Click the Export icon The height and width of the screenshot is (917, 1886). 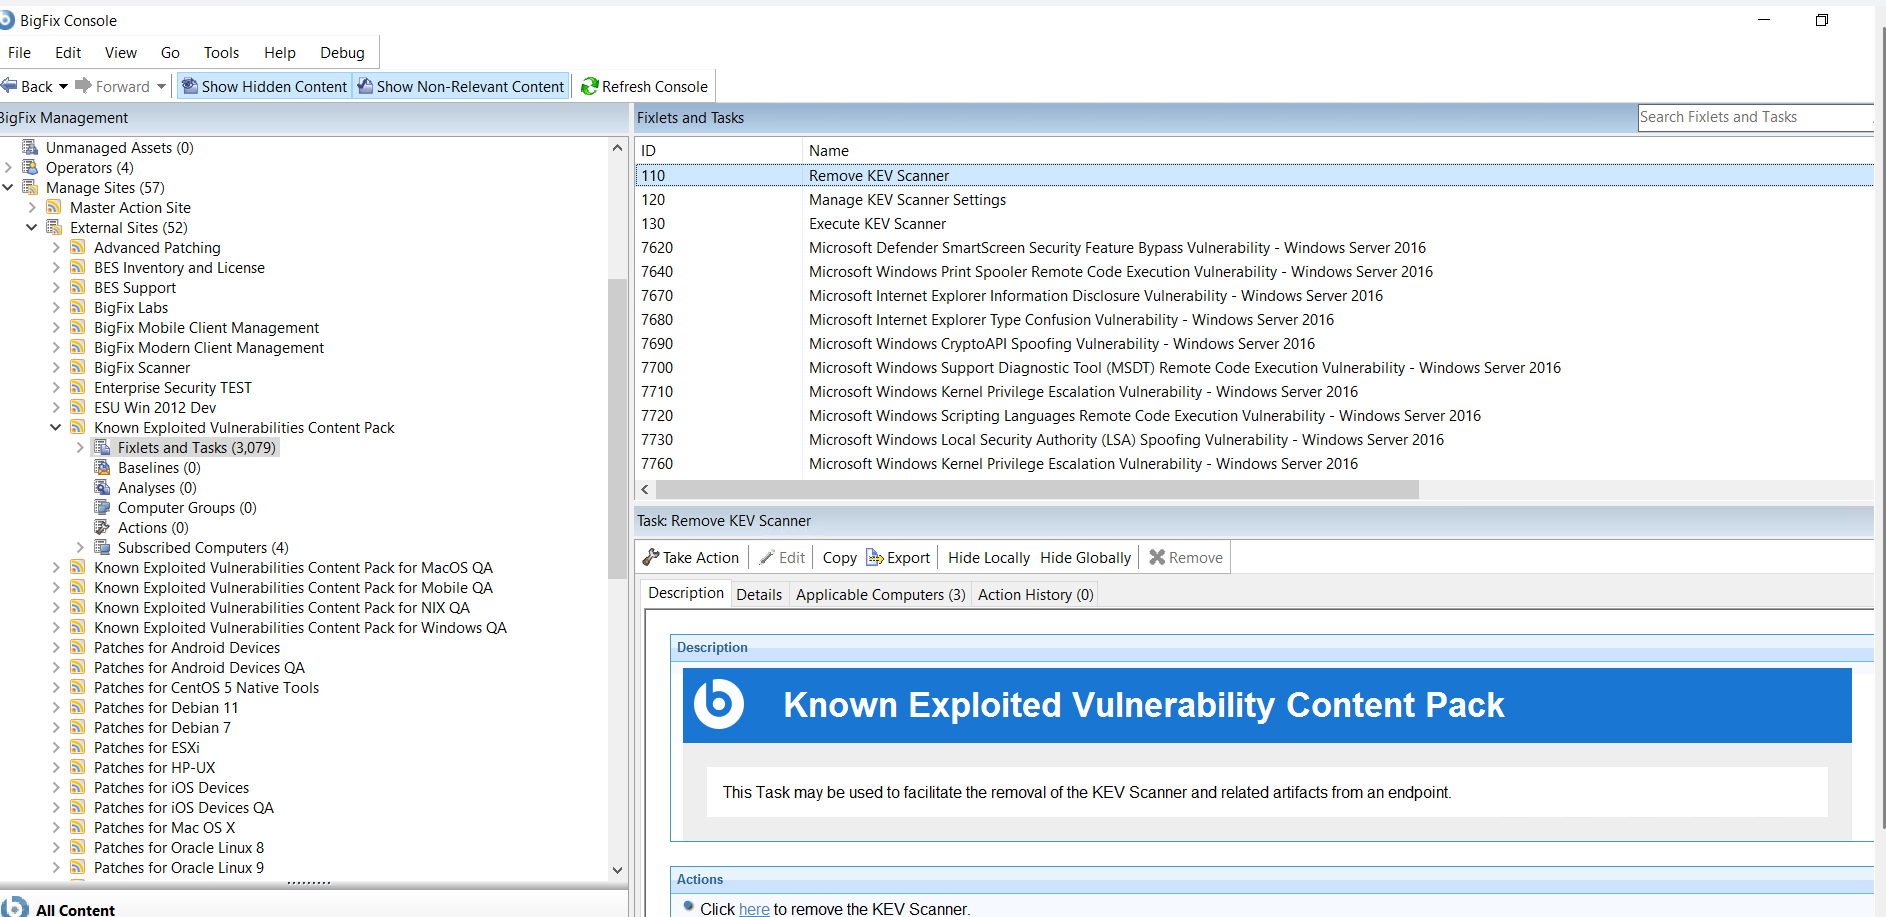pyautogui.click(x=874, y=557)
